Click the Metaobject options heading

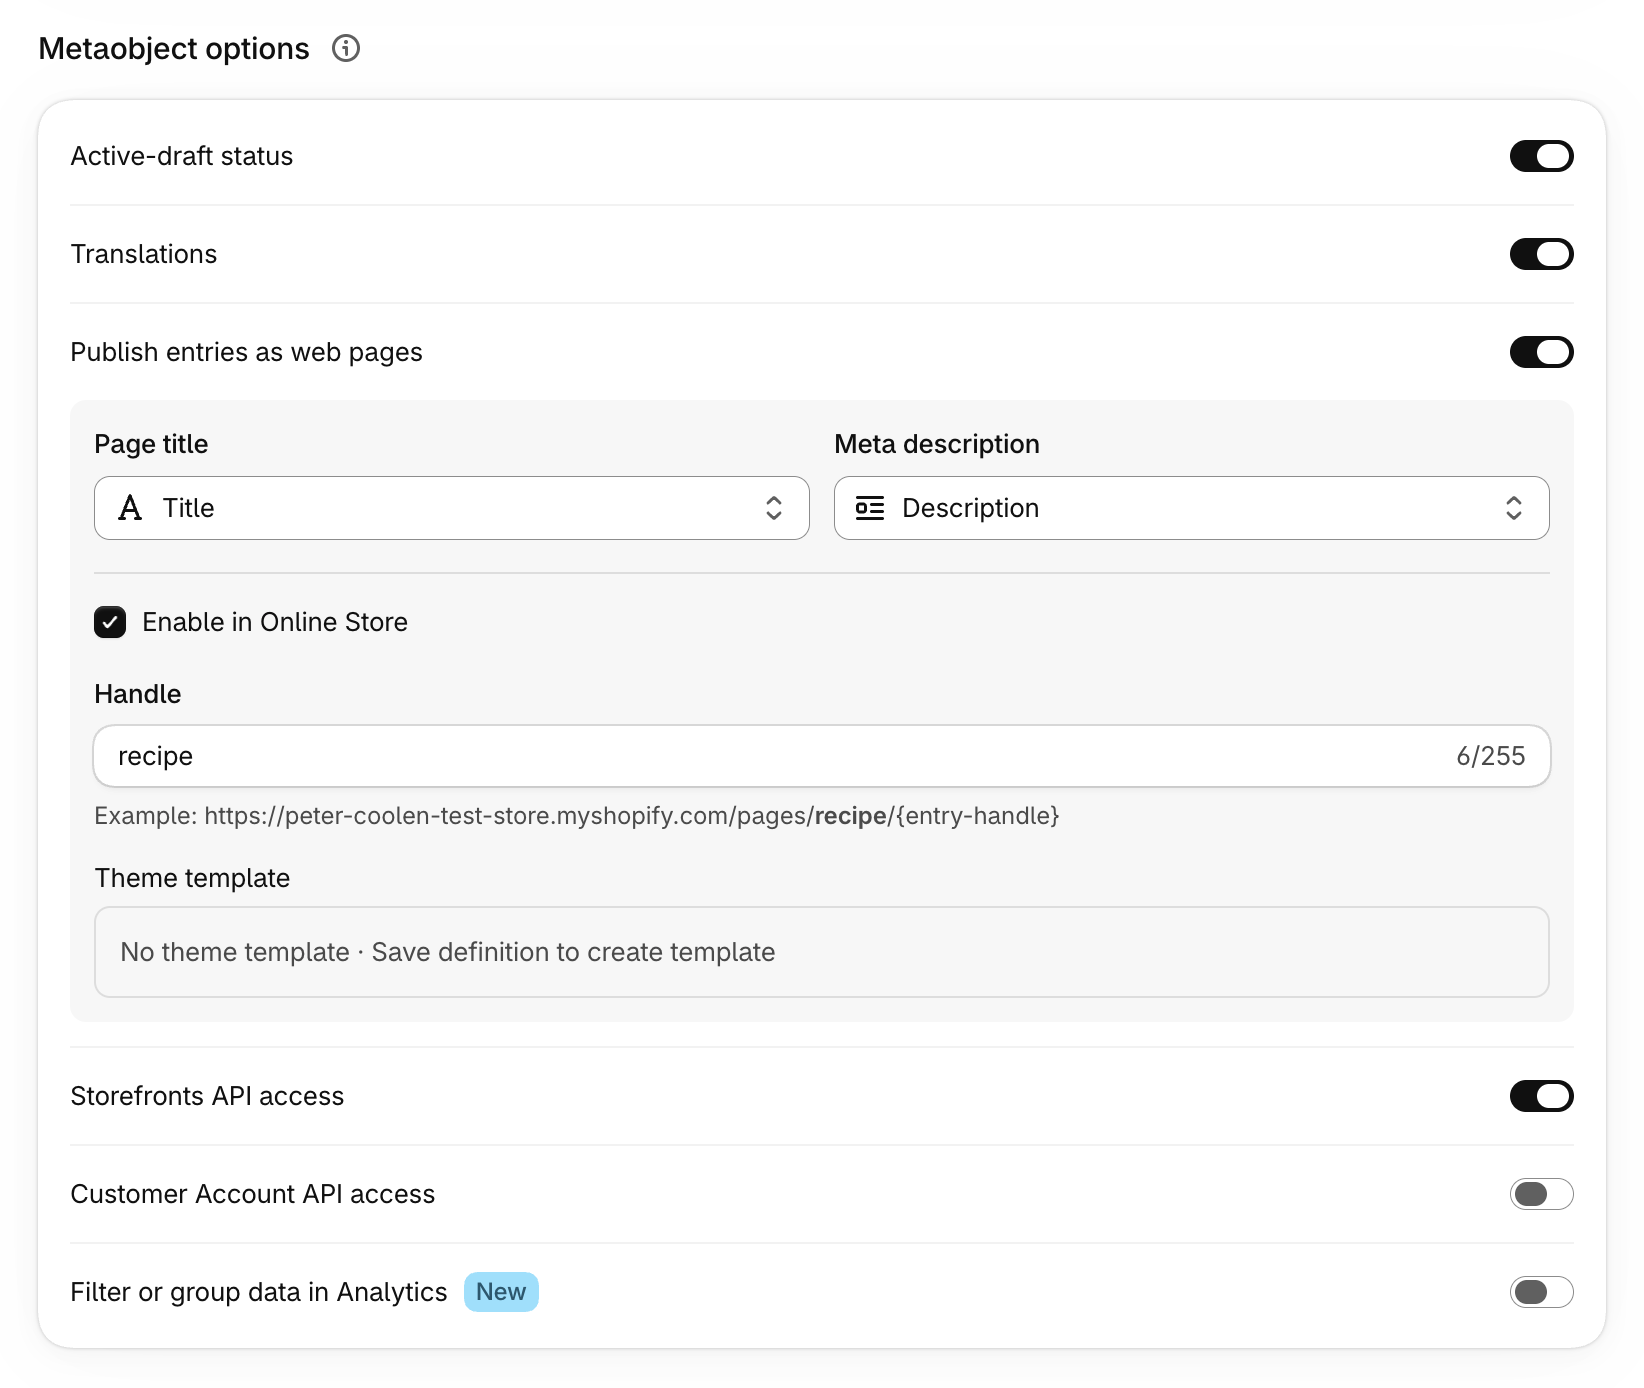174,48
